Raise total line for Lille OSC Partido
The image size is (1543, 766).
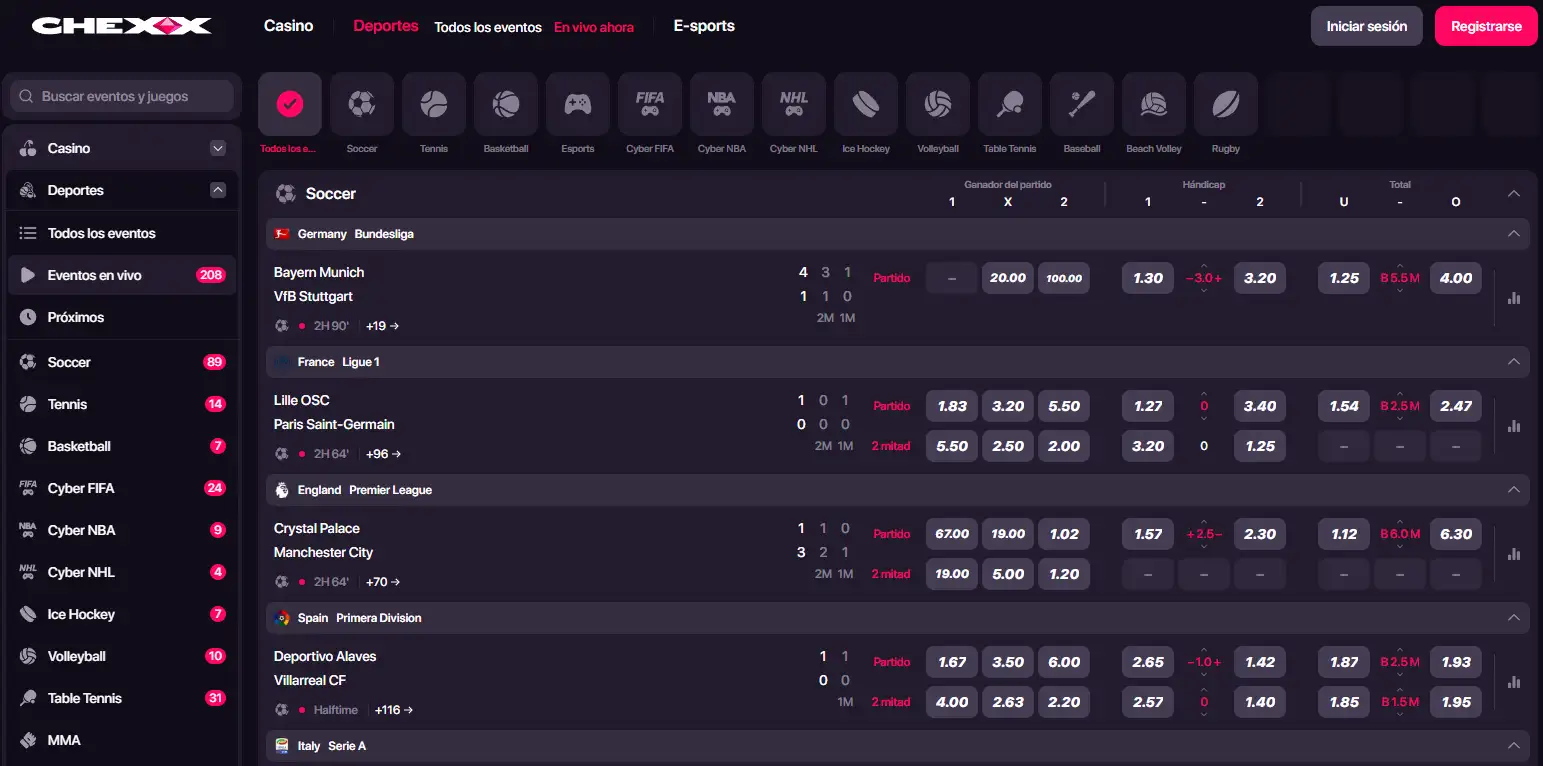pos(1400,394)
